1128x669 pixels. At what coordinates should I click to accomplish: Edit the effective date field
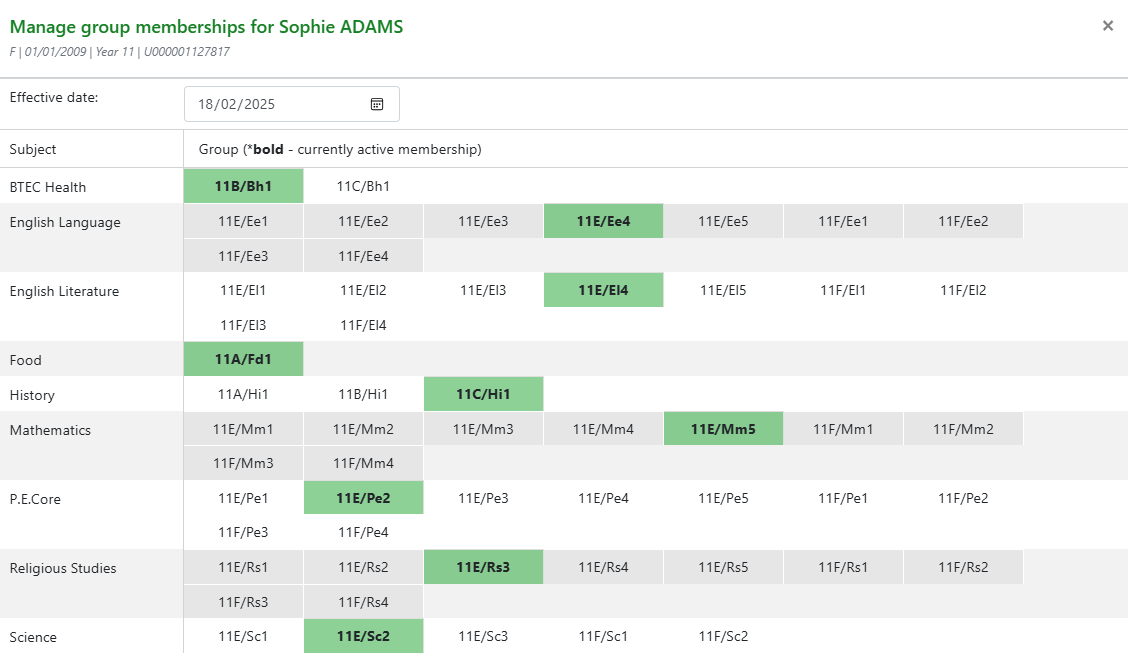[x=292, y=104]
